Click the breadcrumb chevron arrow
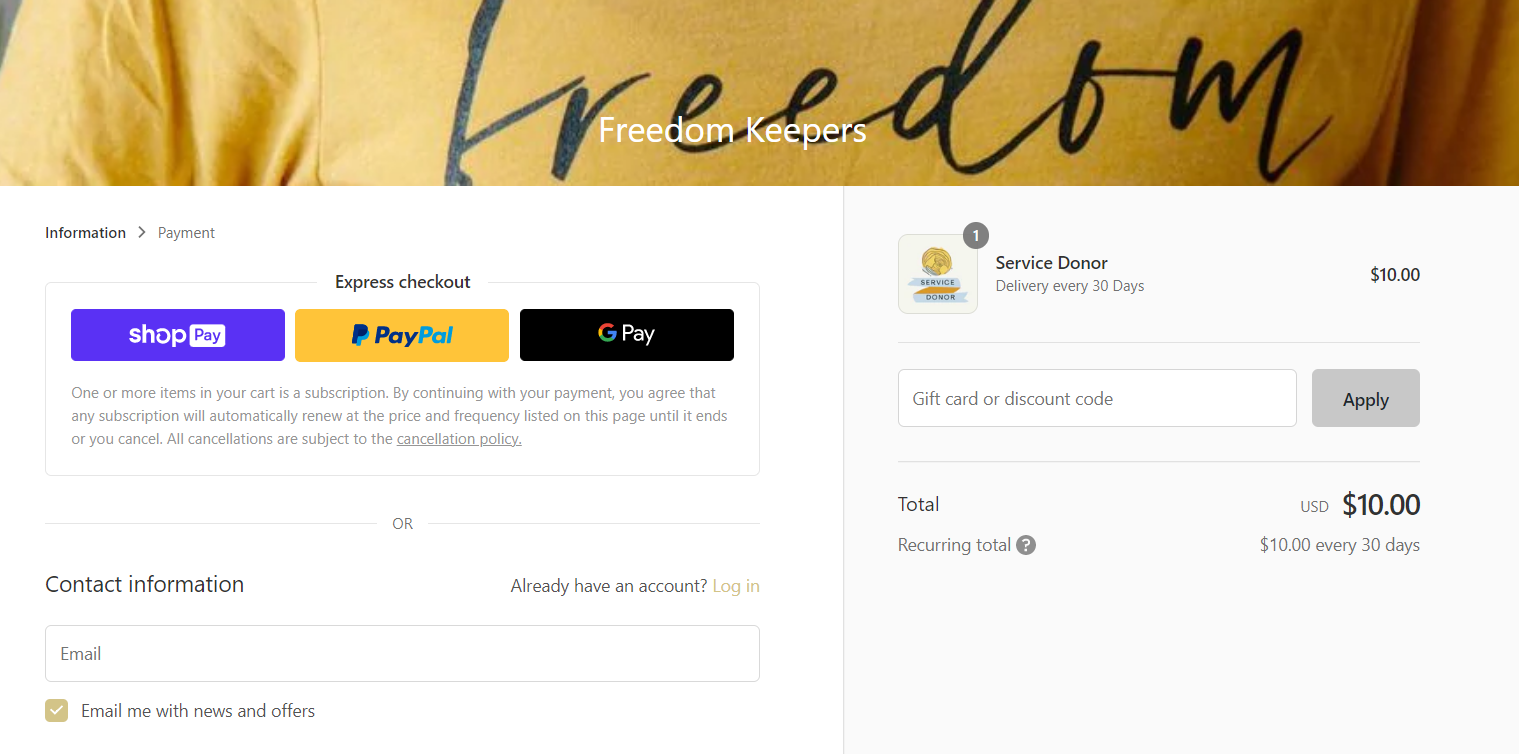1519x754 pixels. [x=142, y=232]
